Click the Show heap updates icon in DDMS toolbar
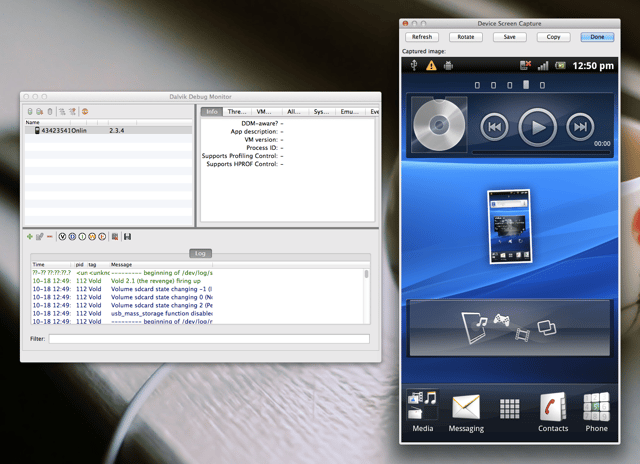This screenshot has width=640, height=464. click(x=30, y=111)
